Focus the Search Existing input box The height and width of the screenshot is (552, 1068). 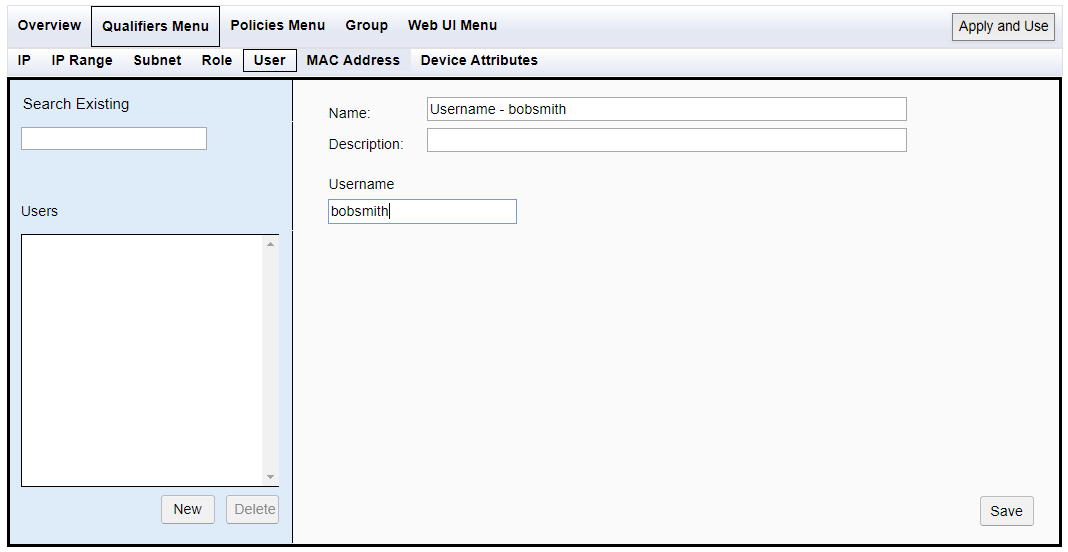click(114, 138)
